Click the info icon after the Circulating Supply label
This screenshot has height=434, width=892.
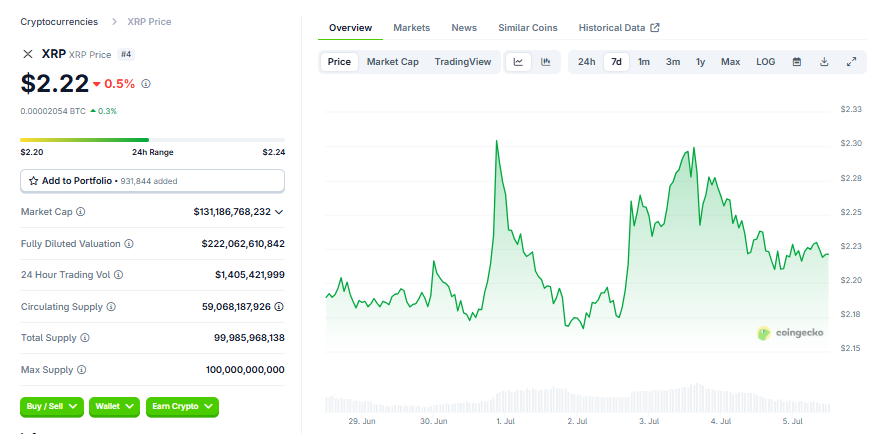coord(111,307)
